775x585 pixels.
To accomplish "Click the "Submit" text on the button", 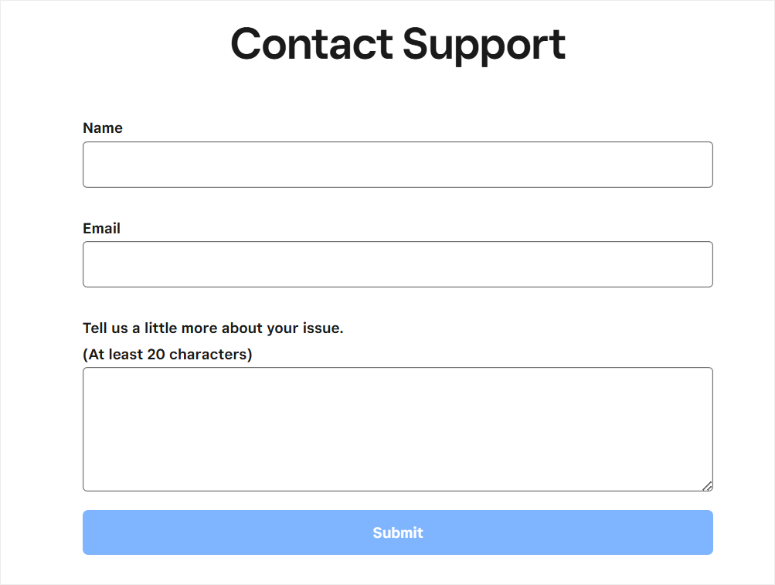I will [398, 533].
